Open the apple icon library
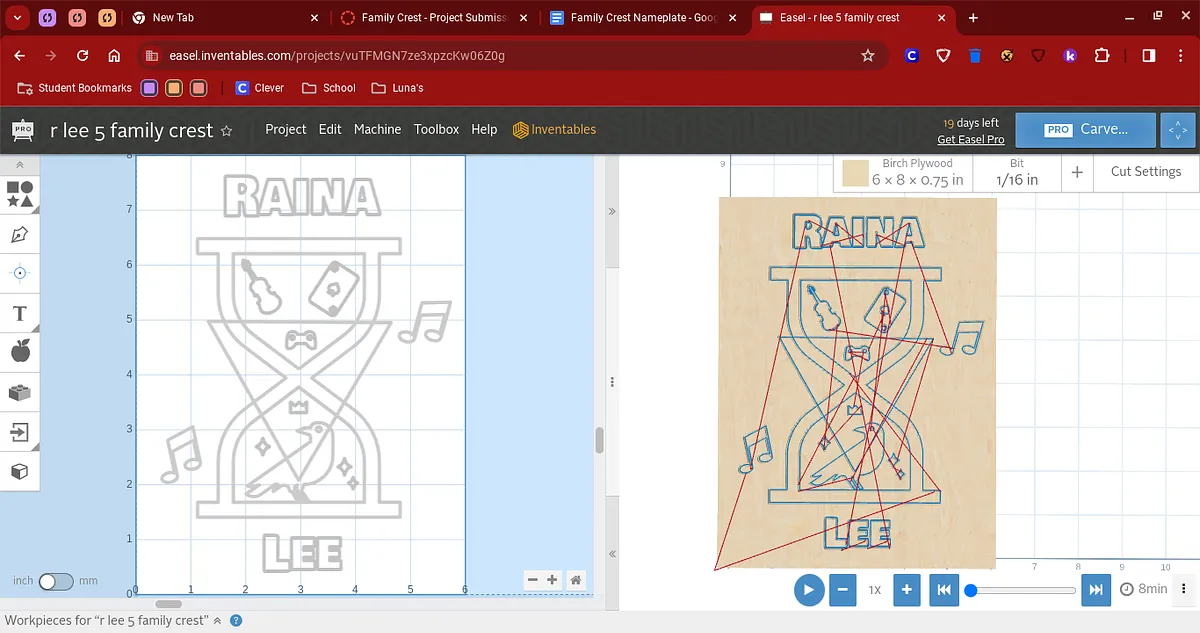 click(19, 351)
